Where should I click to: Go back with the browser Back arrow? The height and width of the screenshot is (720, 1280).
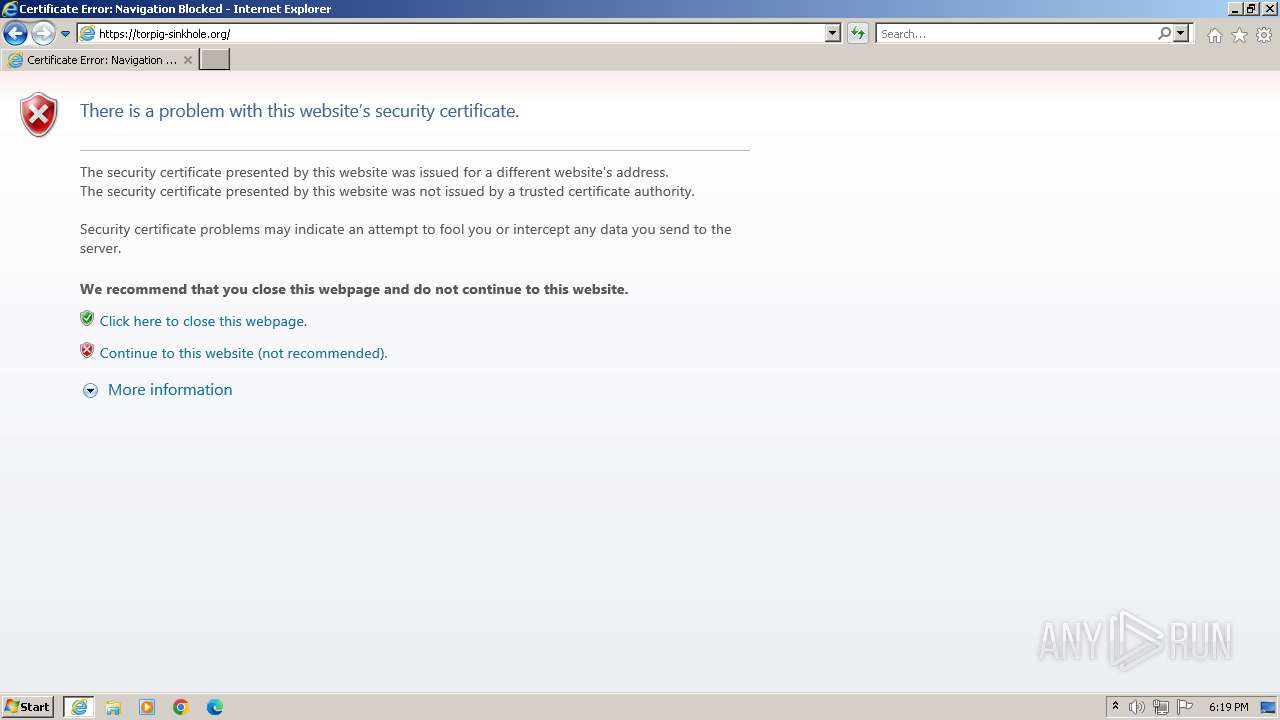tap(15, 34)
